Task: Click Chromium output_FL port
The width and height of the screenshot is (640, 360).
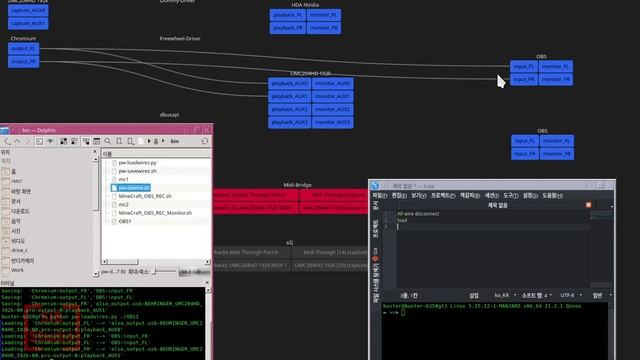Action: click(x=24, y=49)
